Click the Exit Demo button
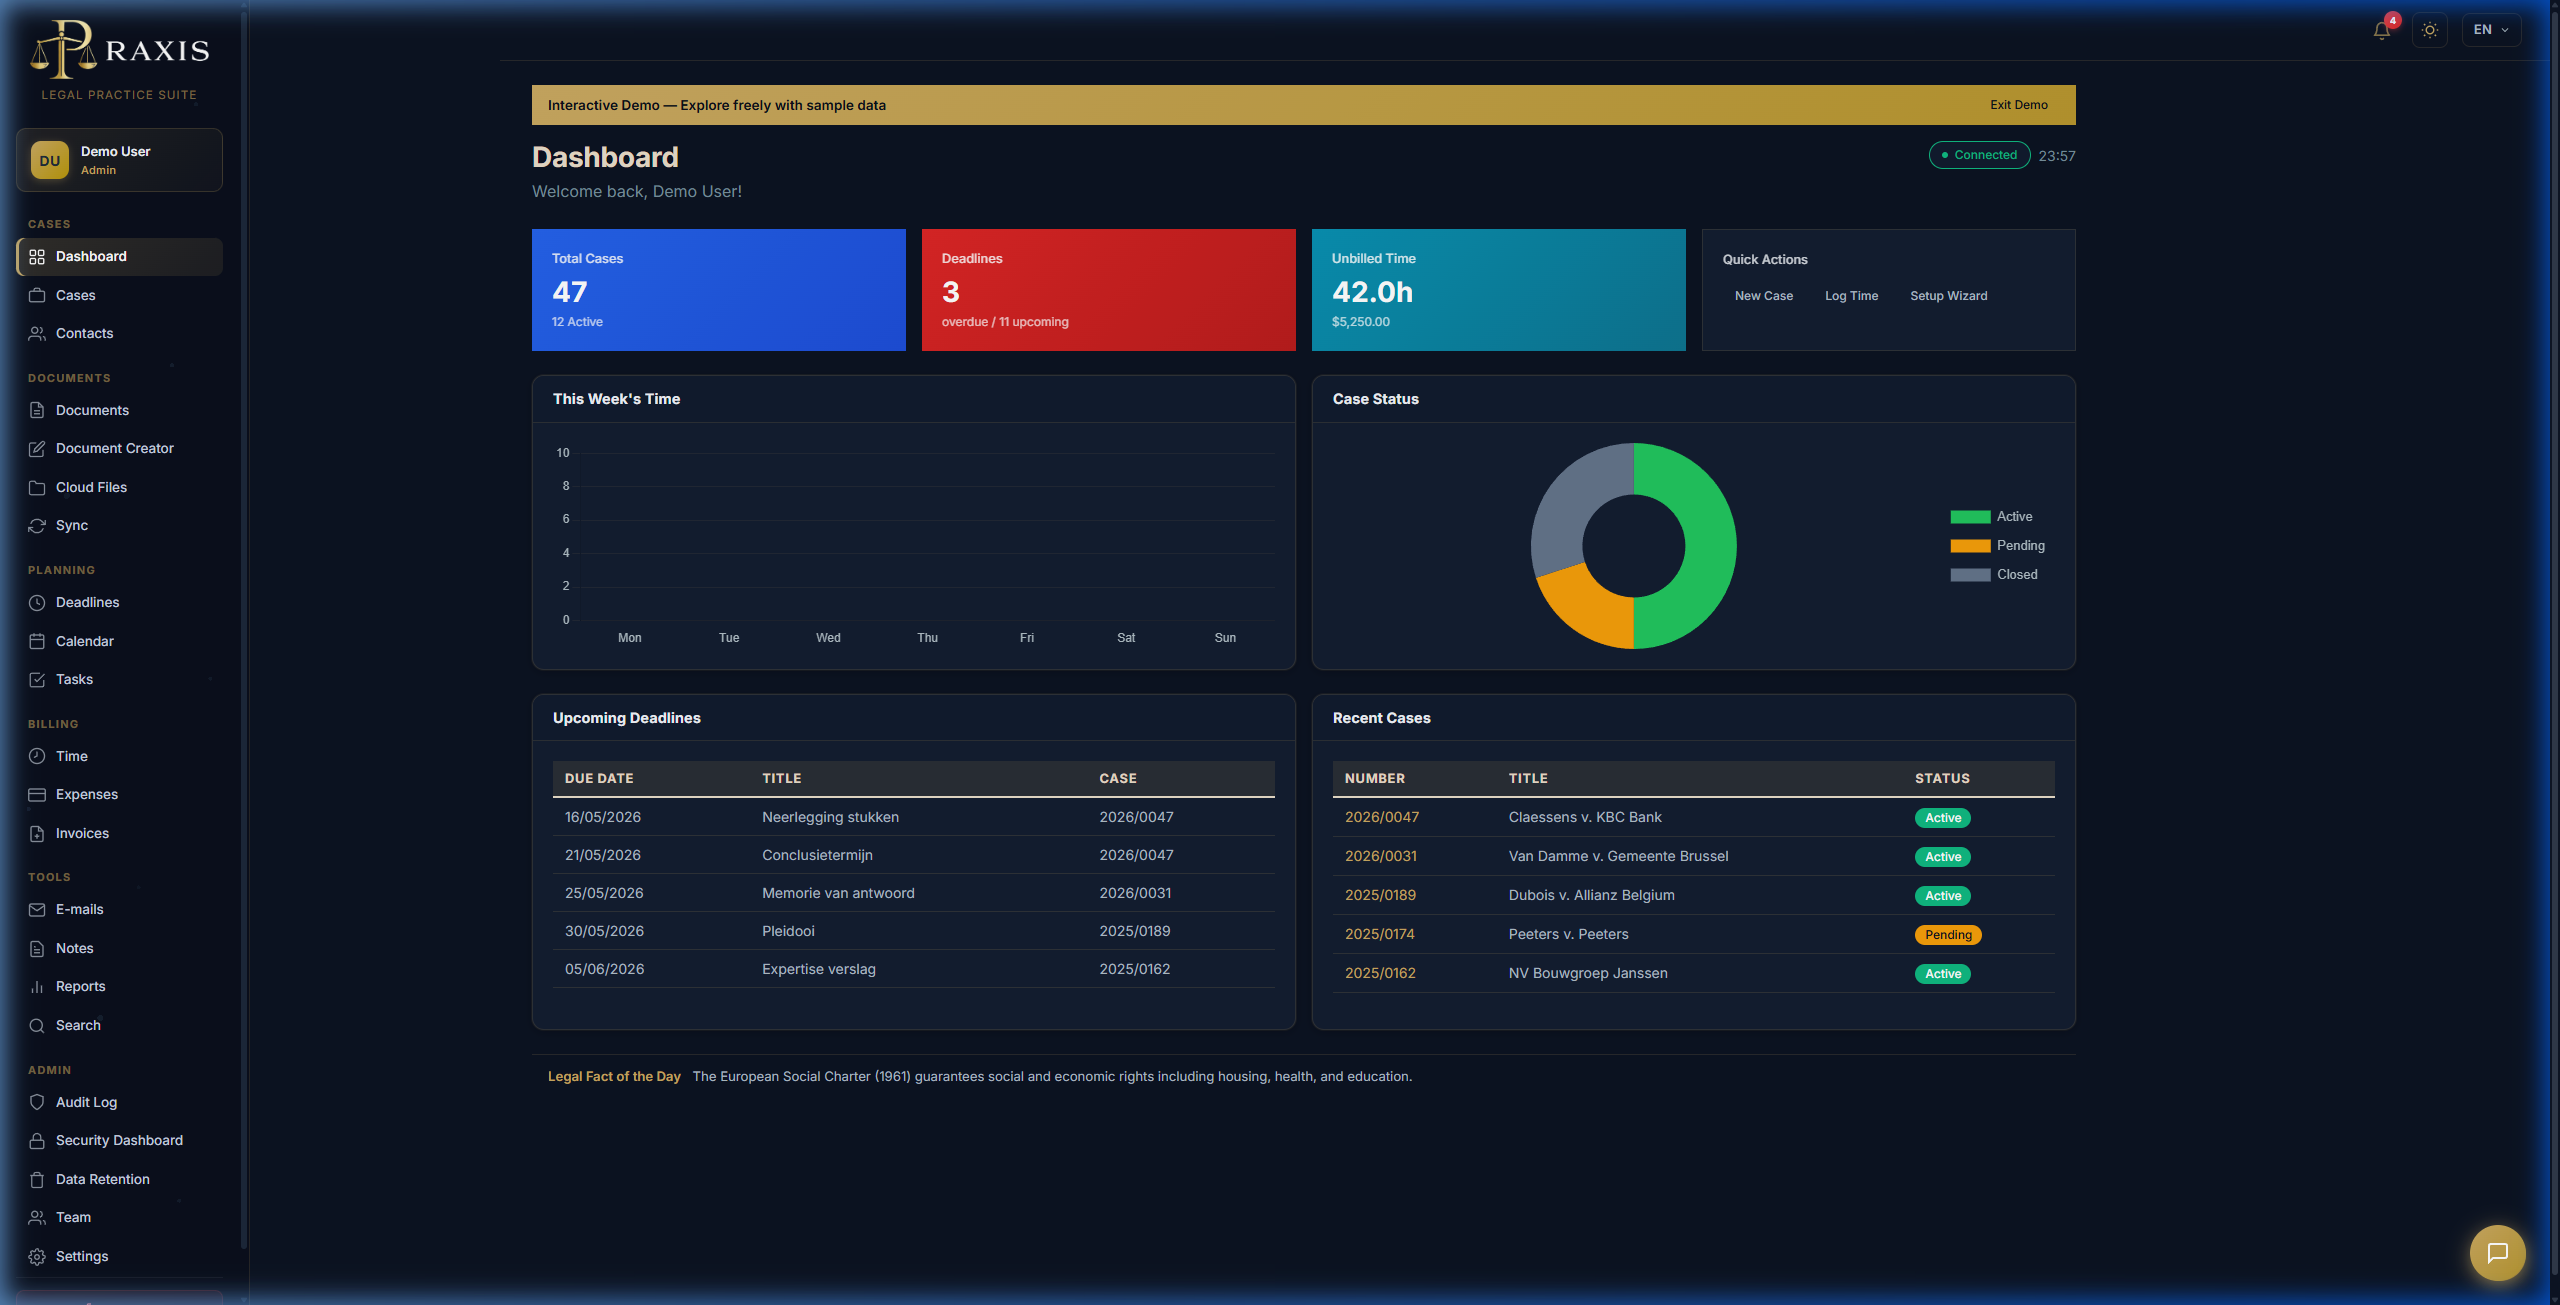This screenshot has width=2560, height=1305. tap(2018, 105)
